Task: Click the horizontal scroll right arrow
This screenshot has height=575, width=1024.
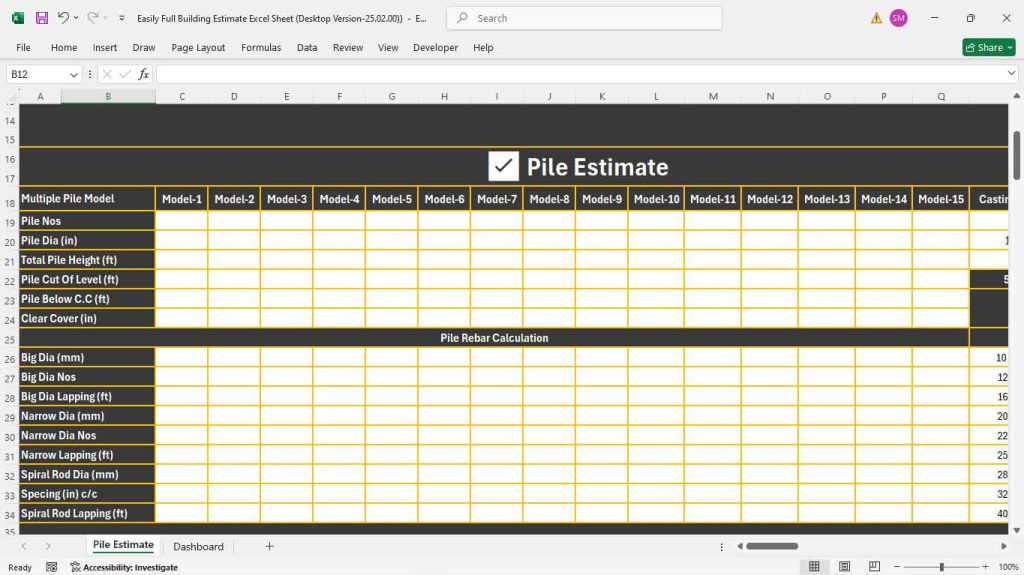Action: (1004, 546)
